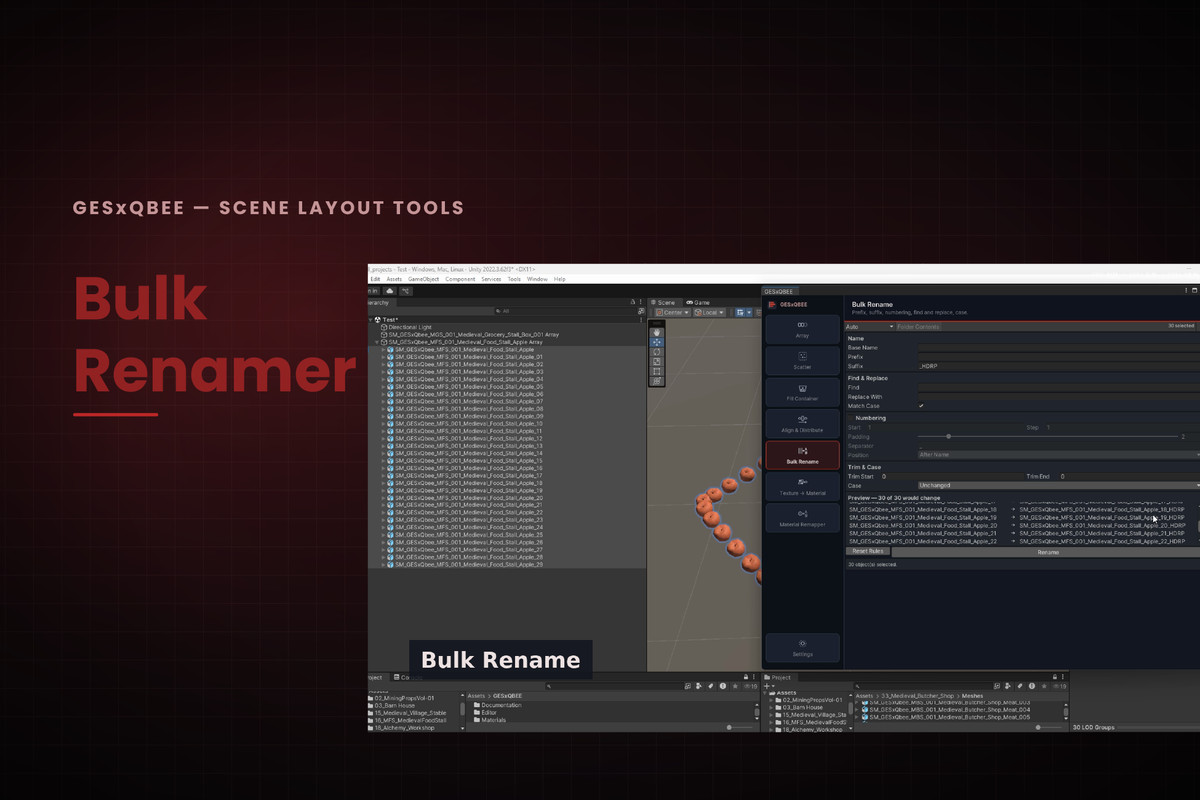Click the GESxQBEE logo in sidebar
1200x800 pixels.
point(772,304)
